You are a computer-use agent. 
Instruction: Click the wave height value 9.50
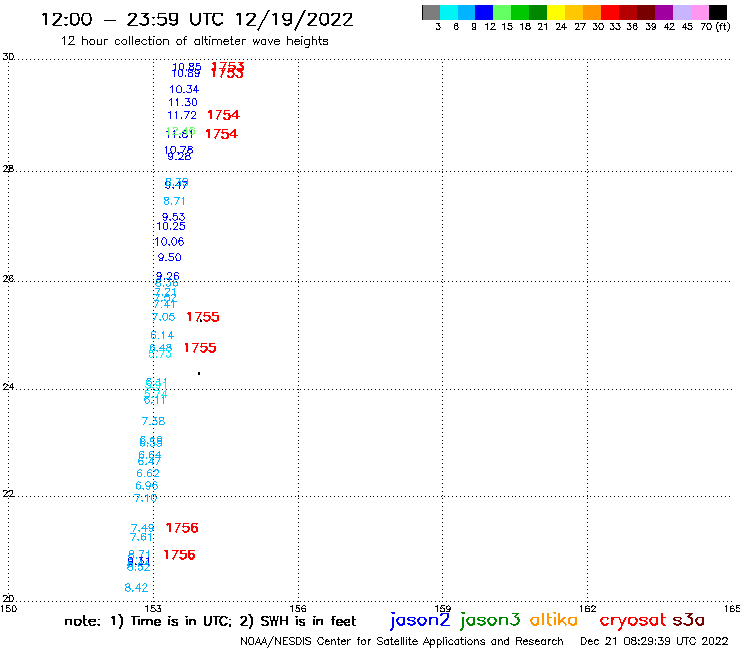pos(169,257)
